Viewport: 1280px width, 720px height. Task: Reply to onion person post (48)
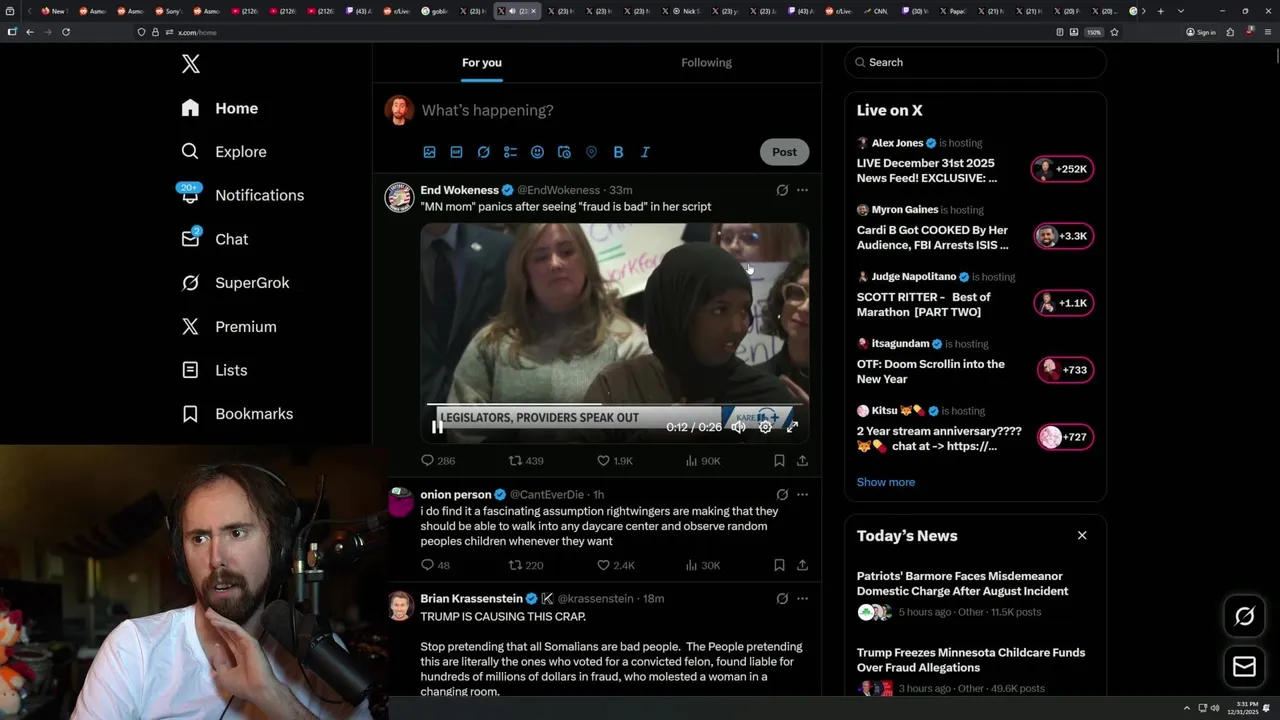(435, 565)
